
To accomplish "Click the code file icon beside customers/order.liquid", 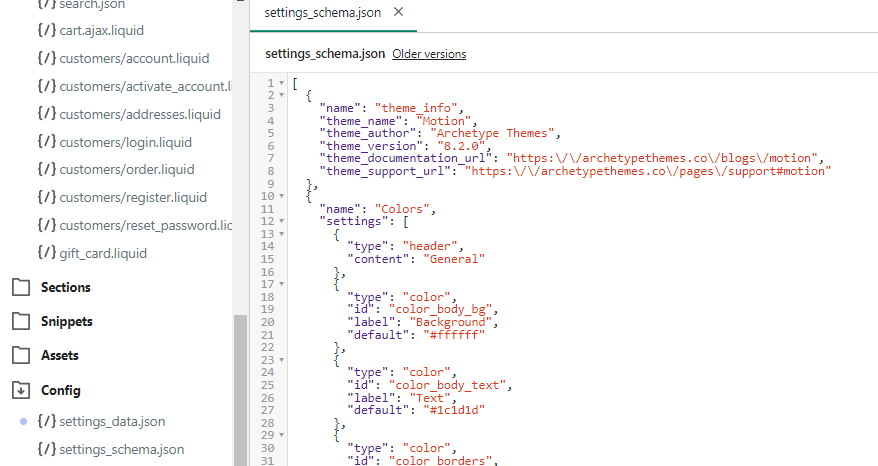I will pyautogui.click(x=47, y=169).
